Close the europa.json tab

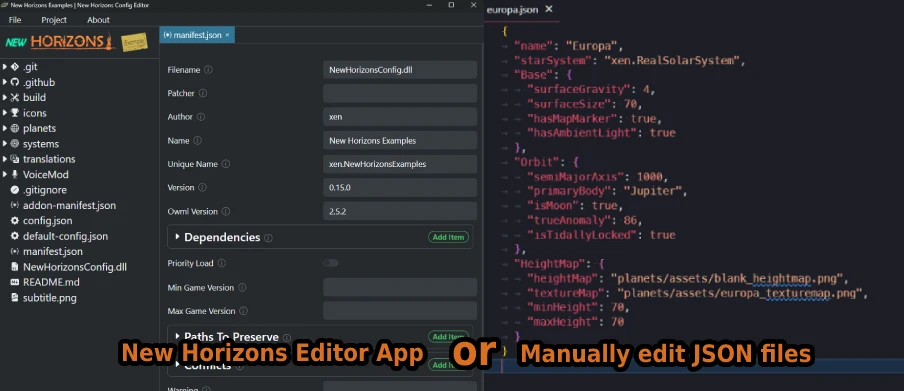[549, 9]
